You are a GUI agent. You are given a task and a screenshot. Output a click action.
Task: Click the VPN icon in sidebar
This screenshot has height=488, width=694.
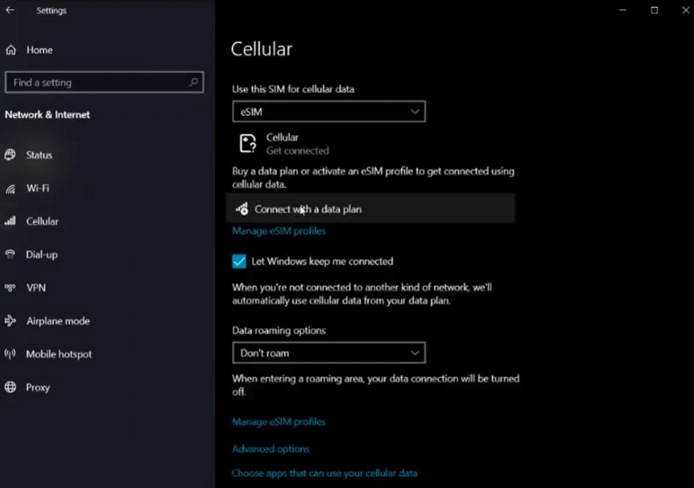(x=10, y=288)
